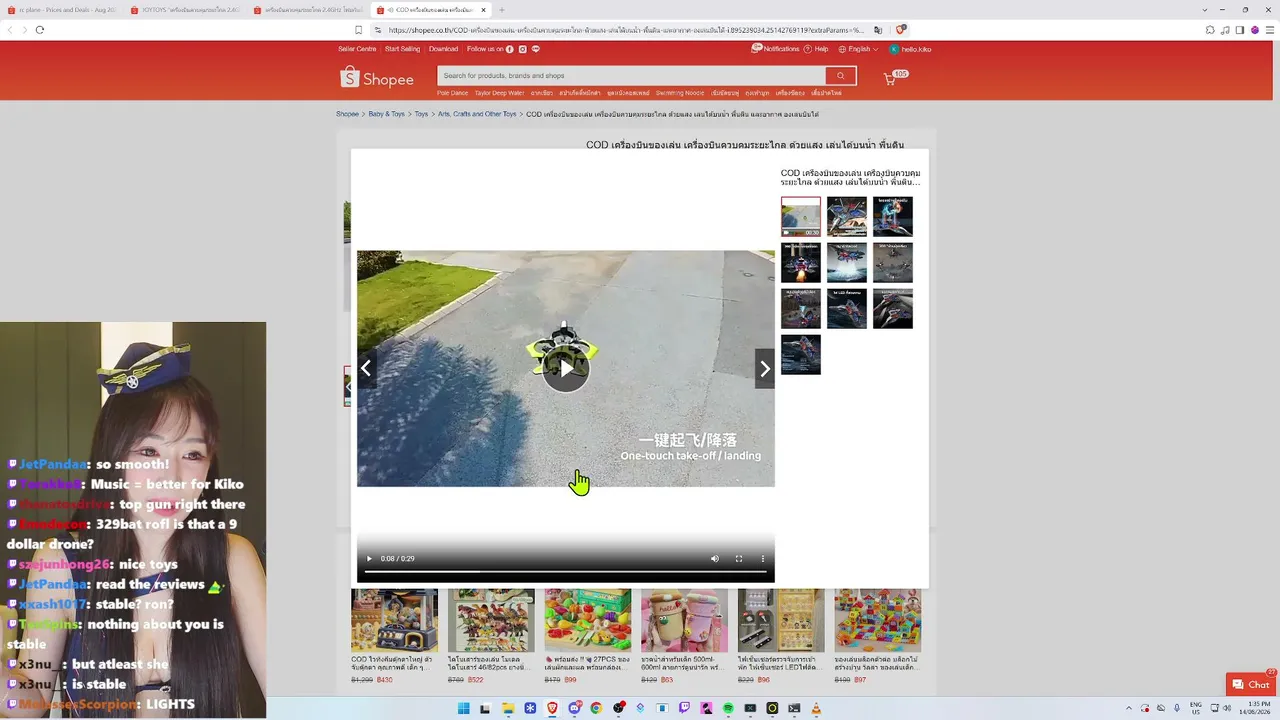Viewport: 1280px width, 720px height.
Task: Open Shopee's Instagram page icon
Action: tap(523, 49)
